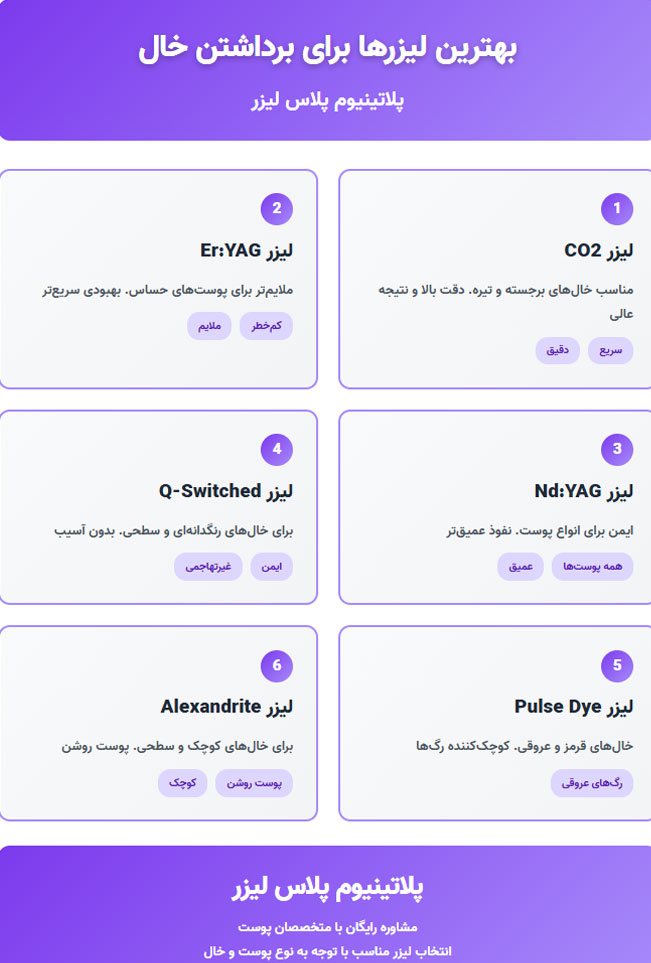The width and height of the screenshot is (651, 963).
Task: Click the Alexandrite laser heading
Action: pos(226,707)
